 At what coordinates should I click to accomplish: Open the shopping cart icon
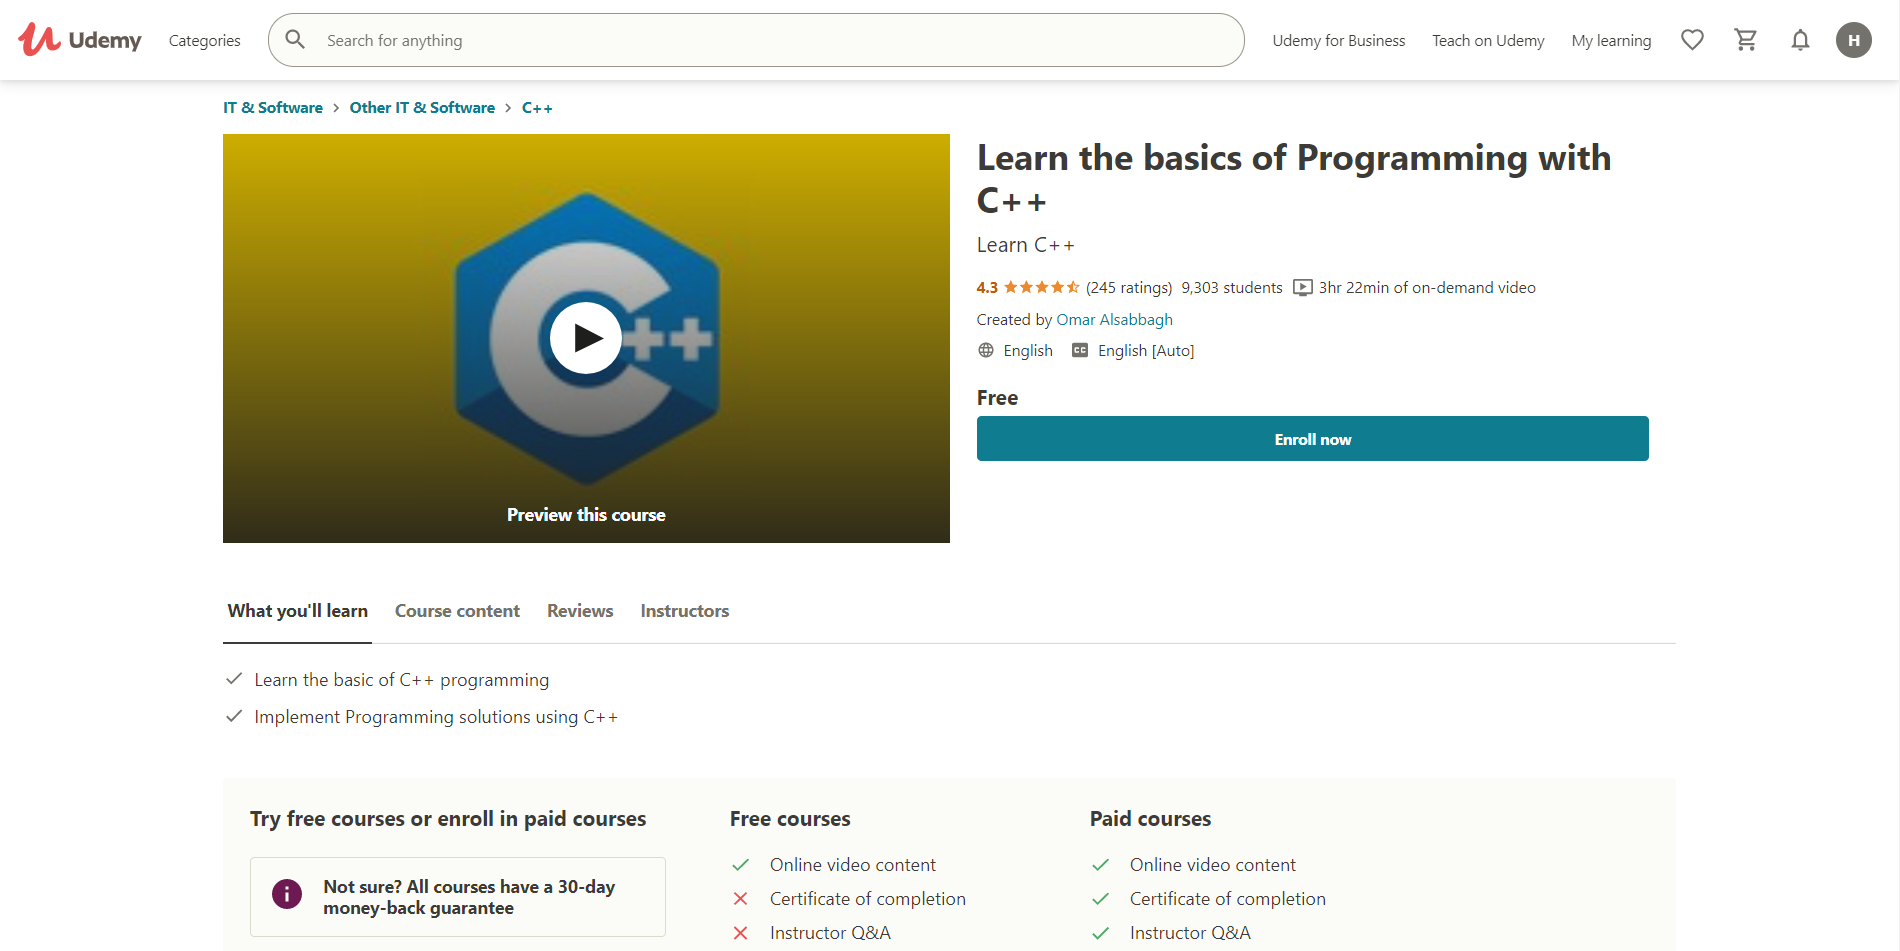pyautogui.click(x=1746, y=40)
